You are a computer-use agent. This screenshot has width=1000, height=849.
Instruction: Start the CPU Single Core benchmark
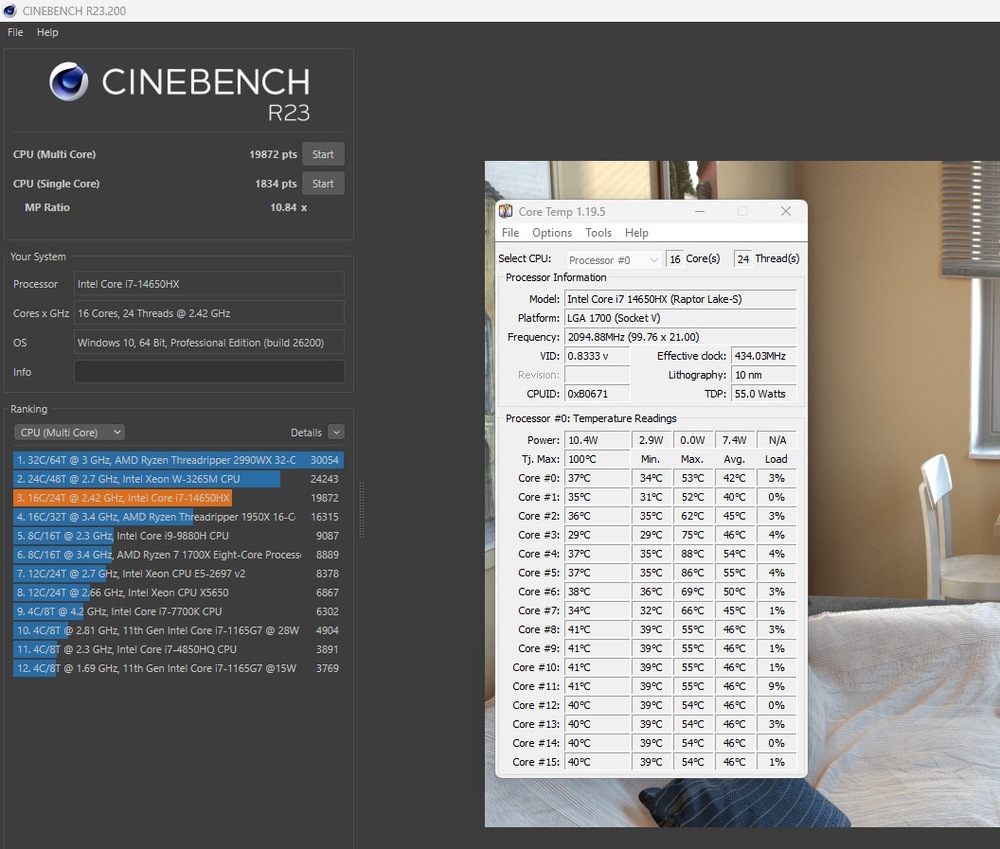[323, 184]
